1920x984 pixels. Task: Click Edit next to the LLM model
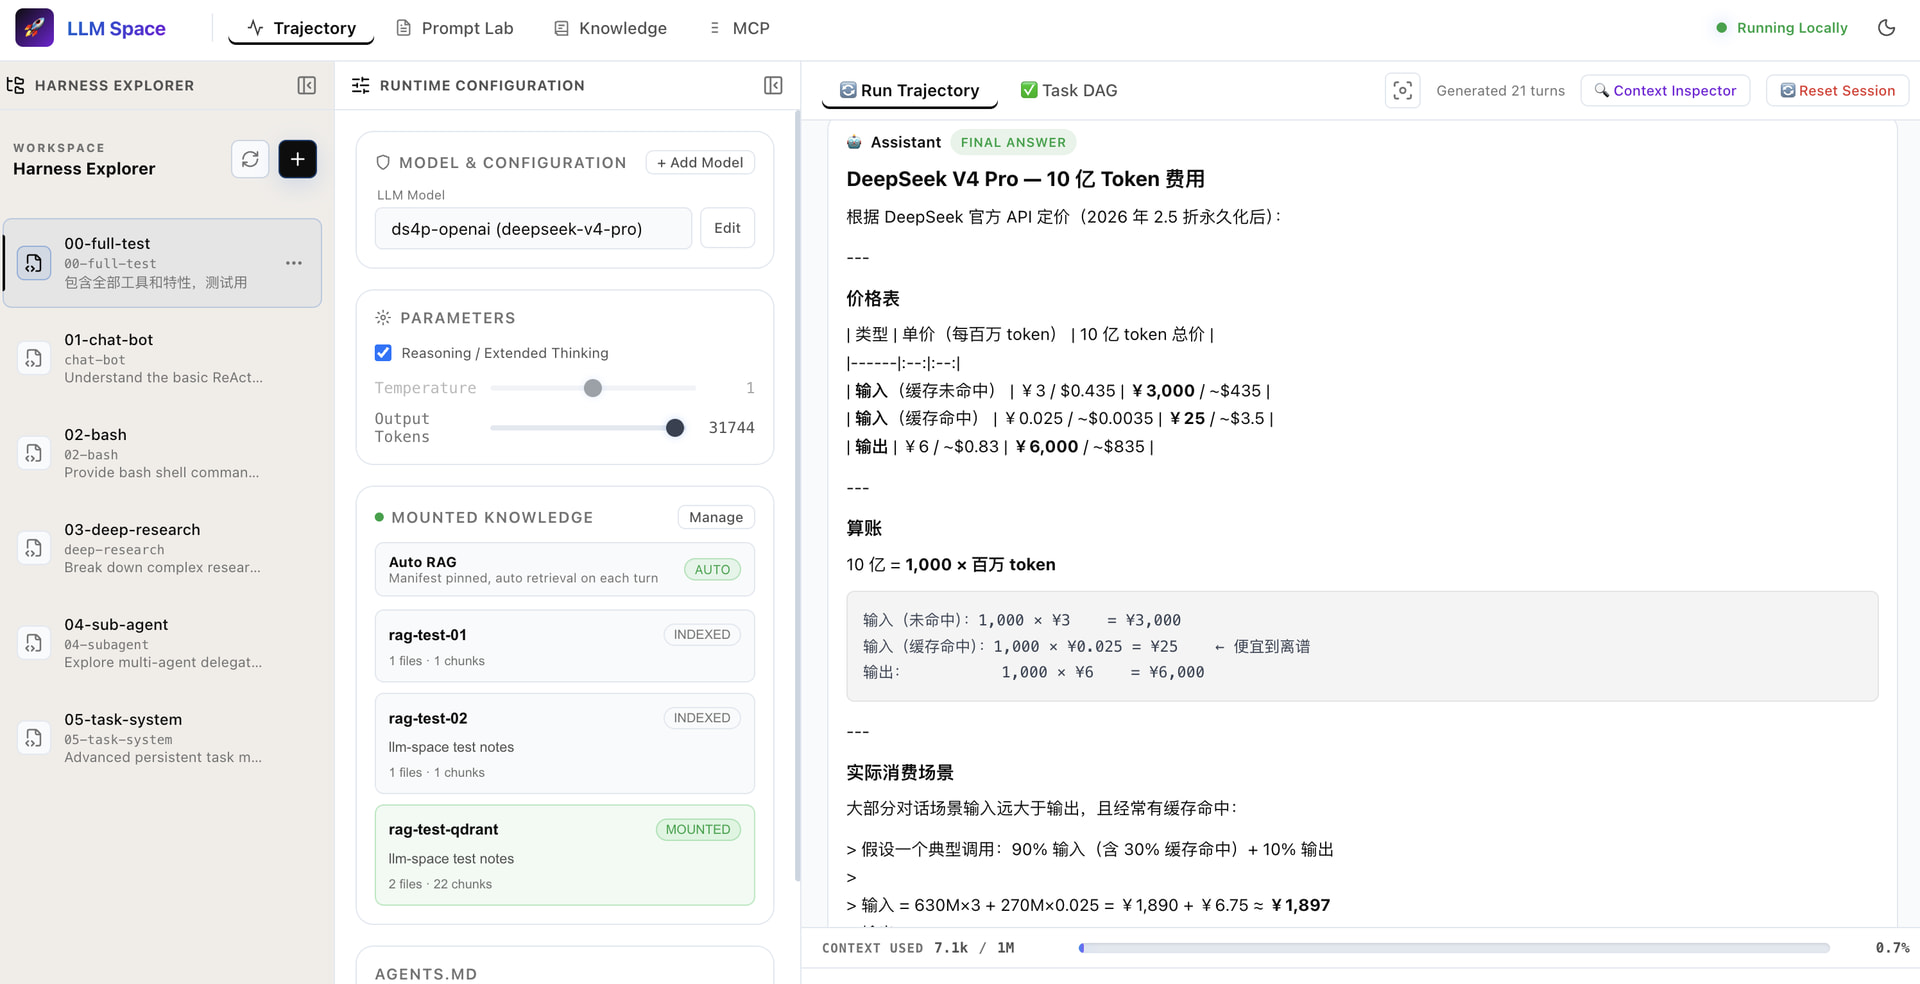(x=727, y=228)
